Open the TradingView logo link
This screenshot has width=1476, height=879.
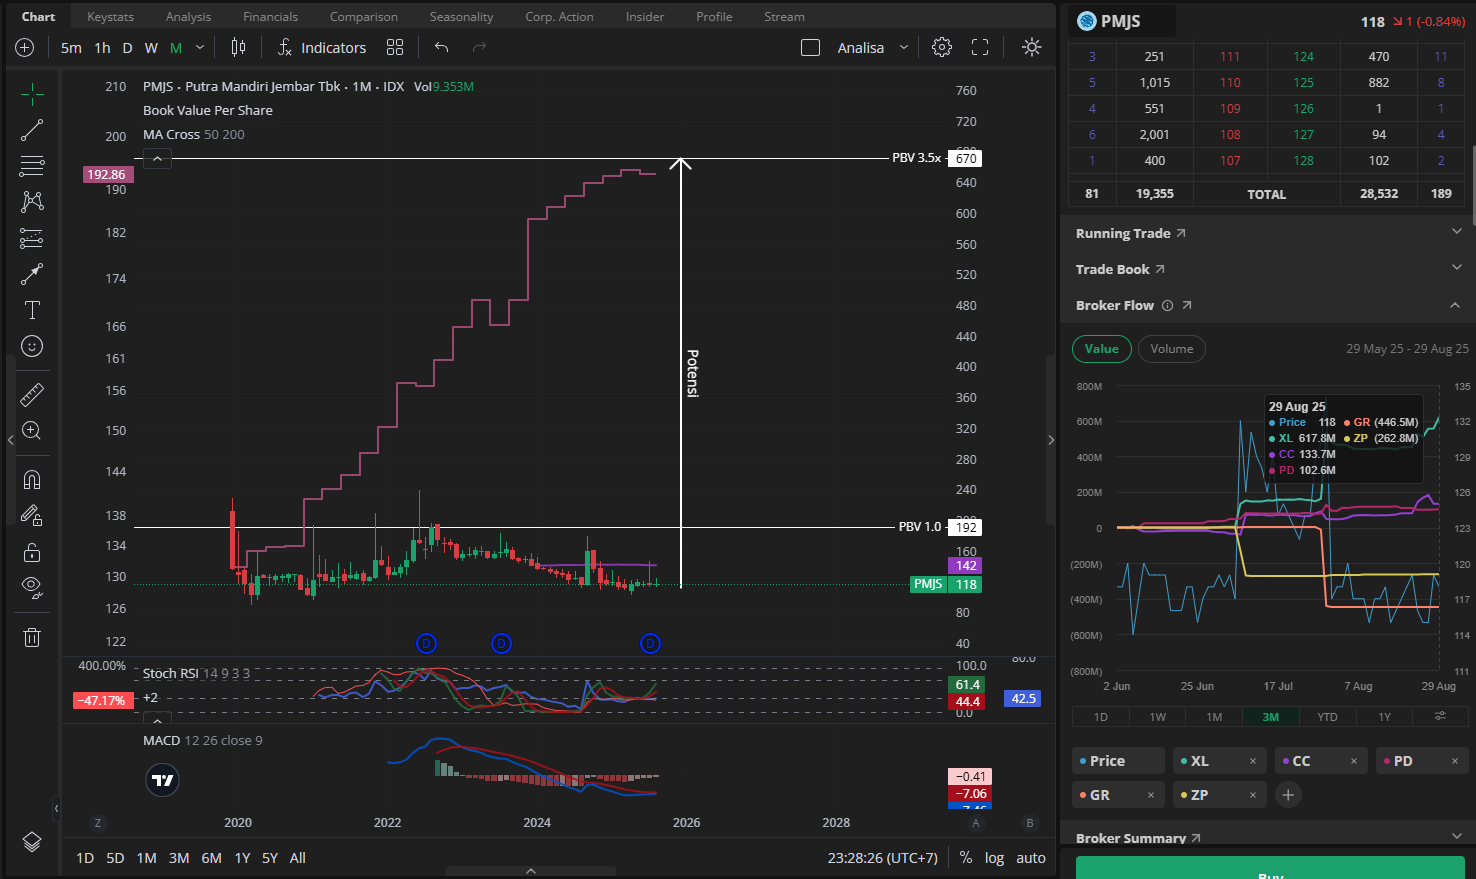click(x=162, y=780)
